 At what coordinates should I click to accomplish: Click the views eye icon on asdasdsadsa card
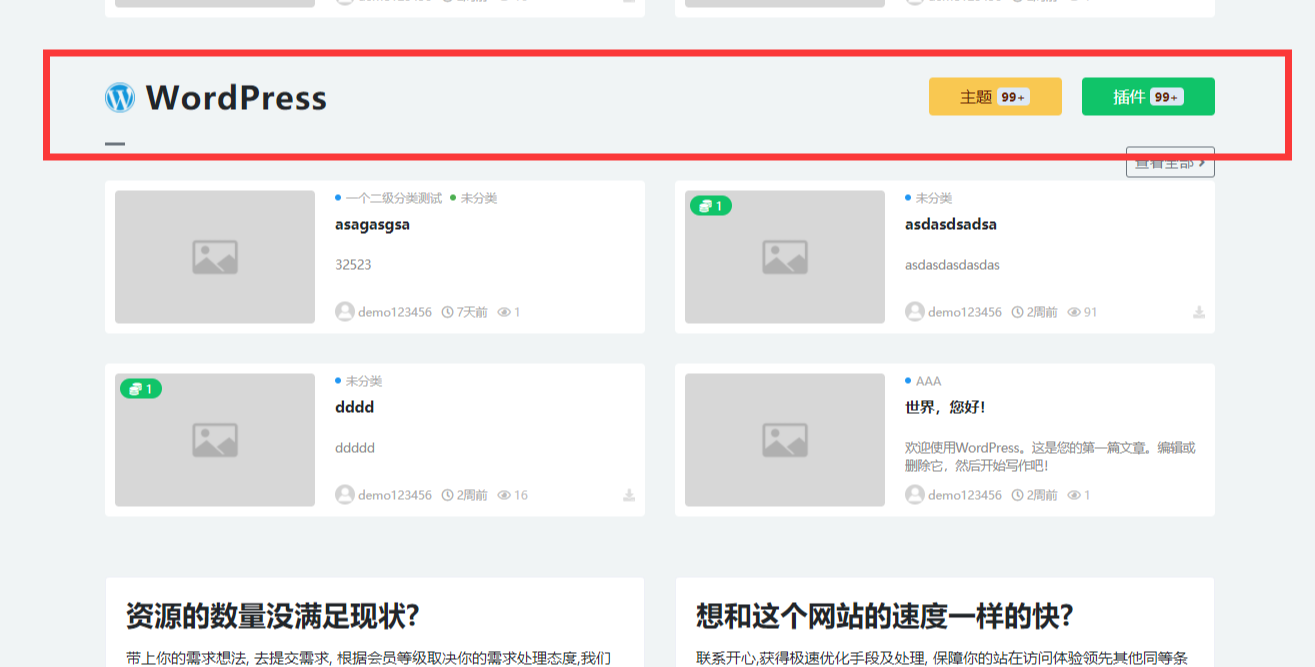pos(1074,312)
